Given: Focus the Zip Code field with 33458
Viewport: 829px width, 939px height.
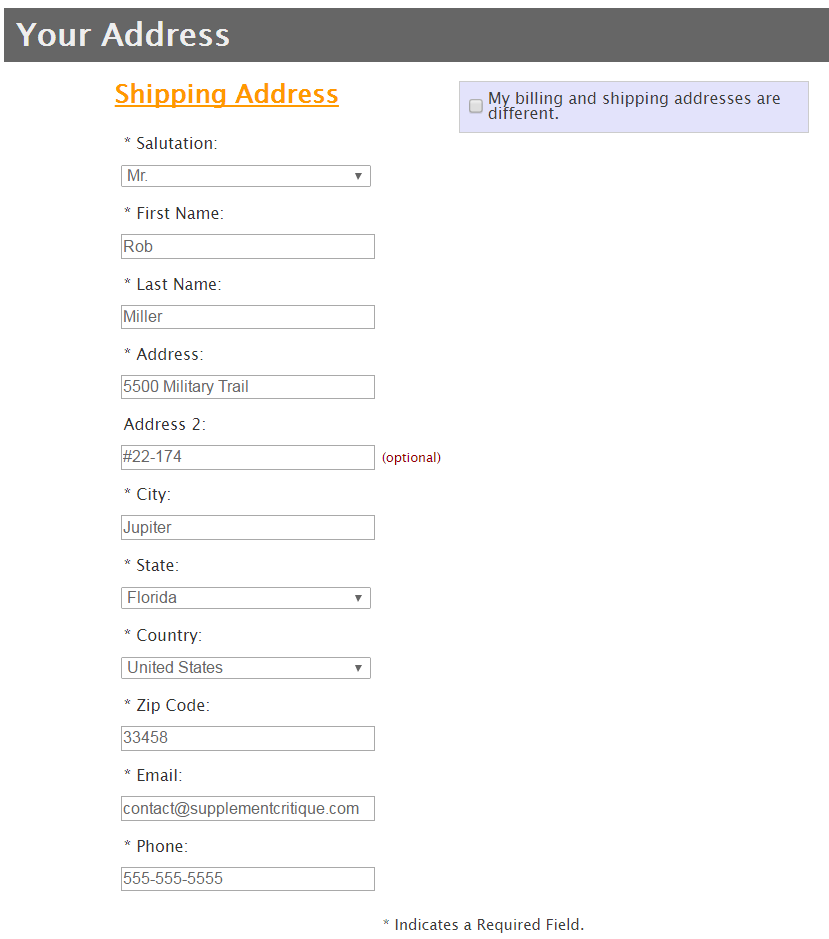Looking at the screenshot, I should 248,738.
